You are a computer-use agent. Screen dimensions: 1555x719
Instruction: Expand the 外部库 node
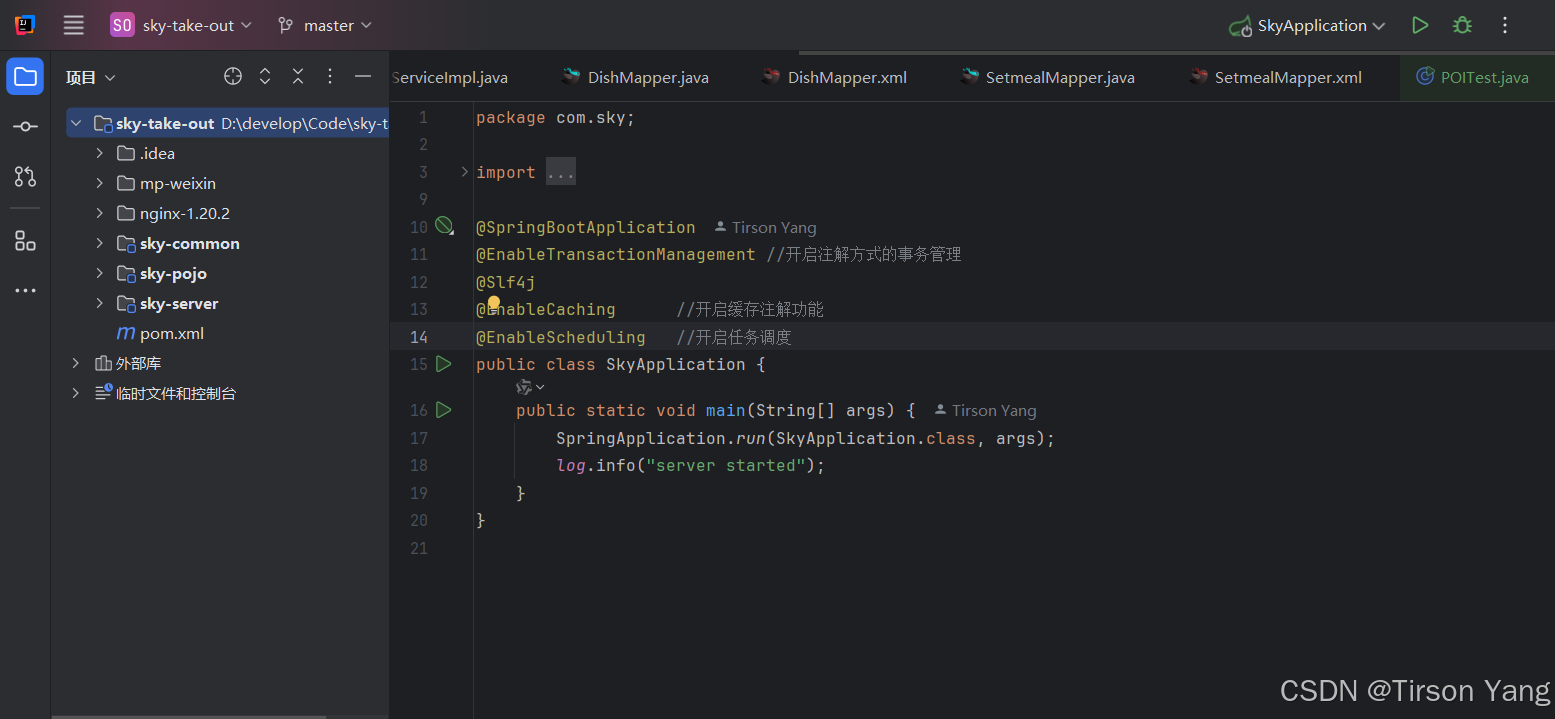76,363
